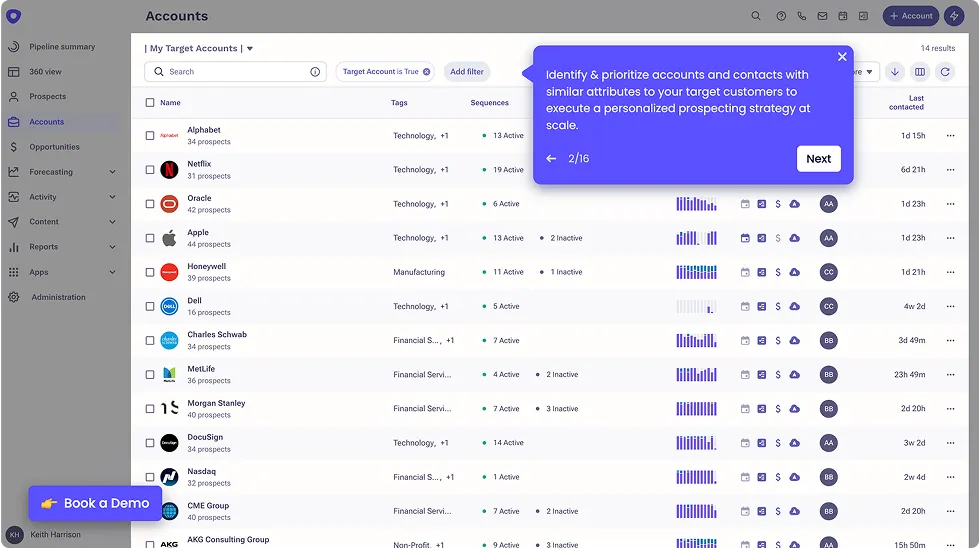Close the tour tooltip

coord(842,57)
